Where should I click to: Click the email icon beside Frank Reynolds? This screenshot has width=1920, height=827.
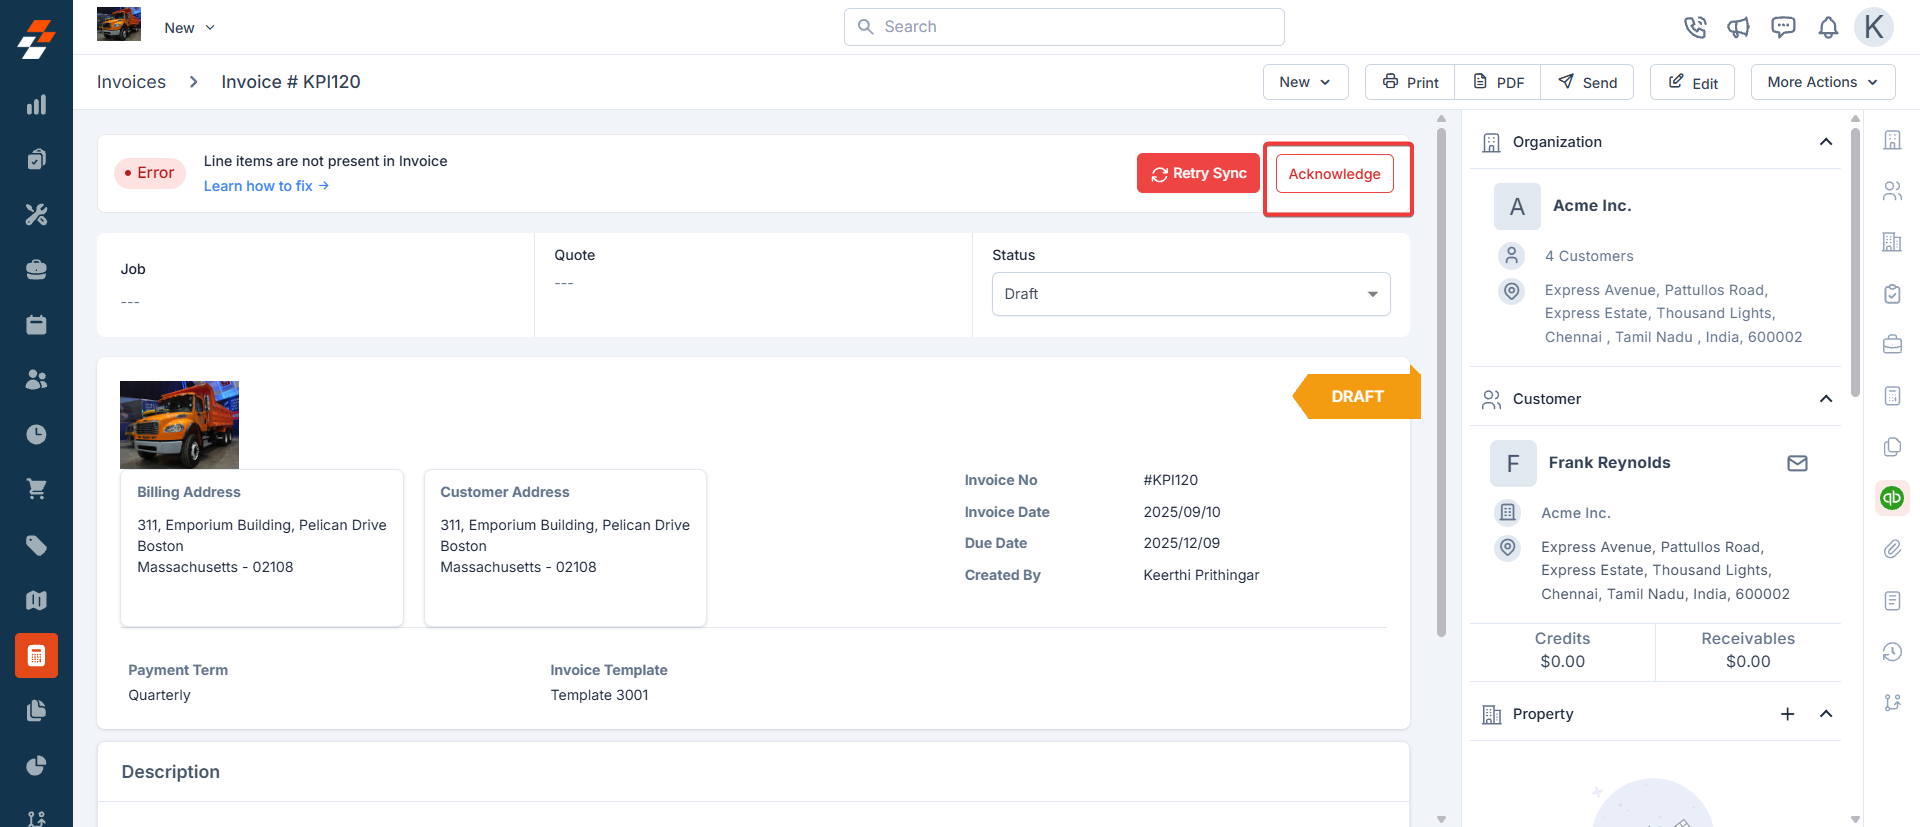pyautogui.click(x=1797, y=463)
